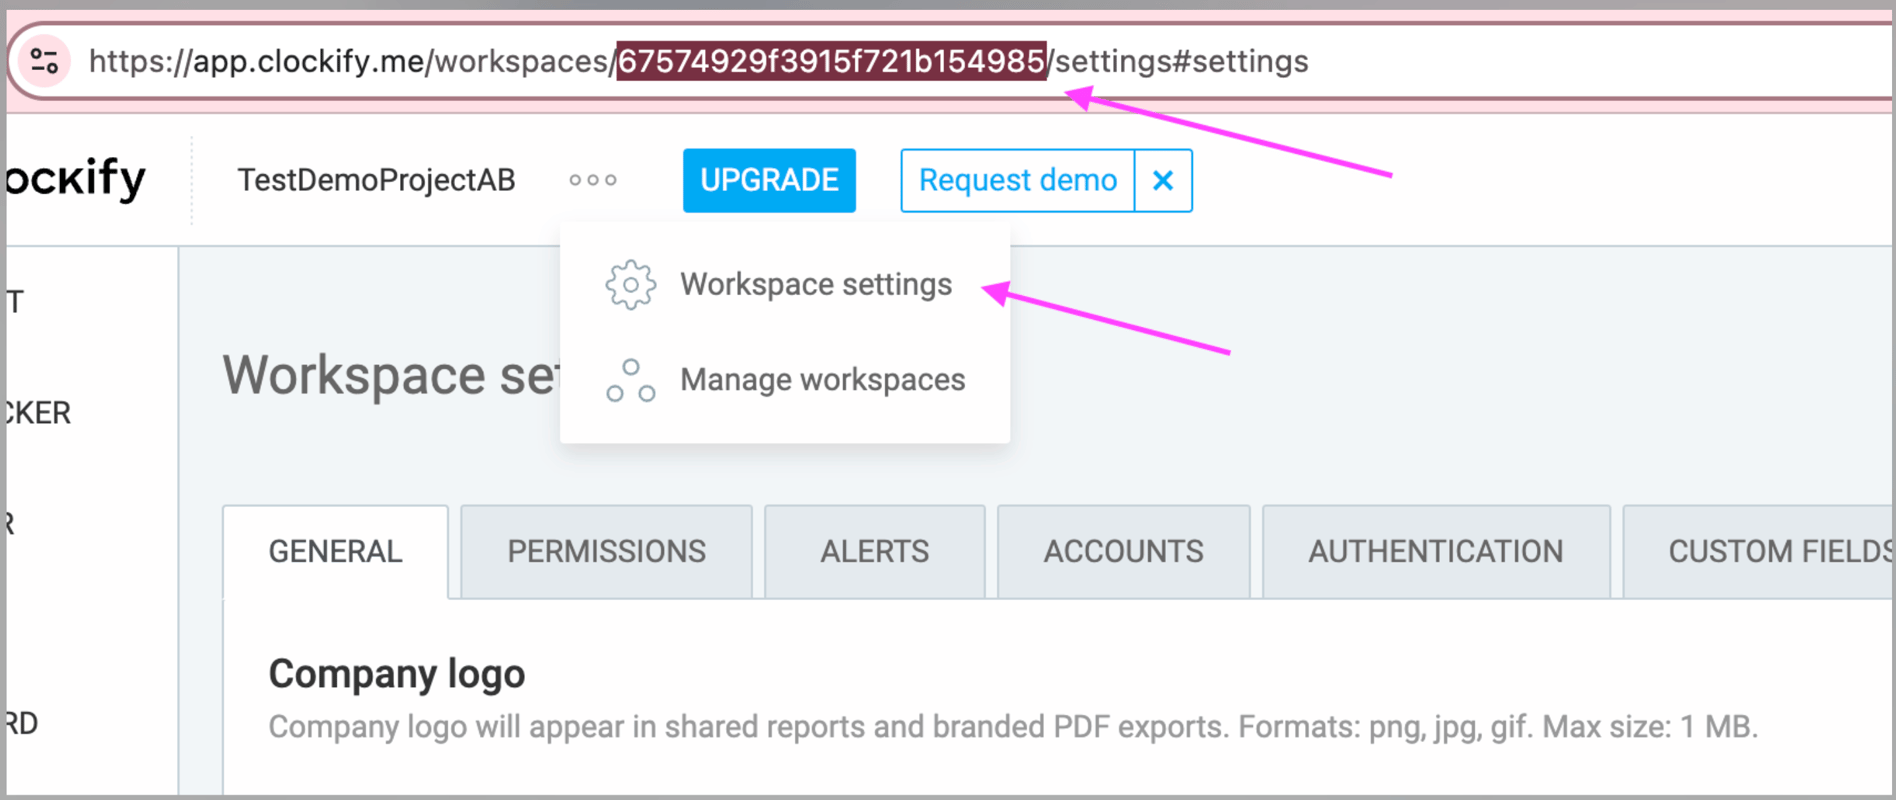Screen dimensions: 1896x800
Task: Click the Request demo button
Action: 1018,180
